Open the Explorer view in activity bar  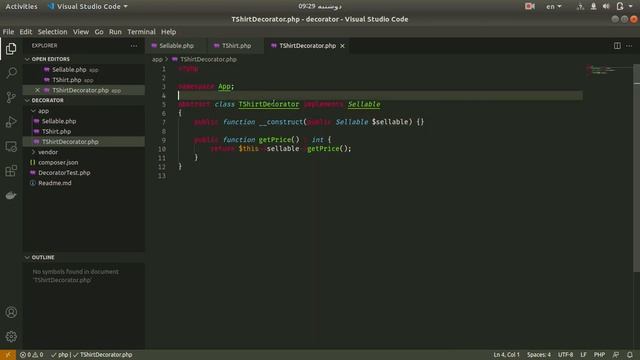coord(11,49)
